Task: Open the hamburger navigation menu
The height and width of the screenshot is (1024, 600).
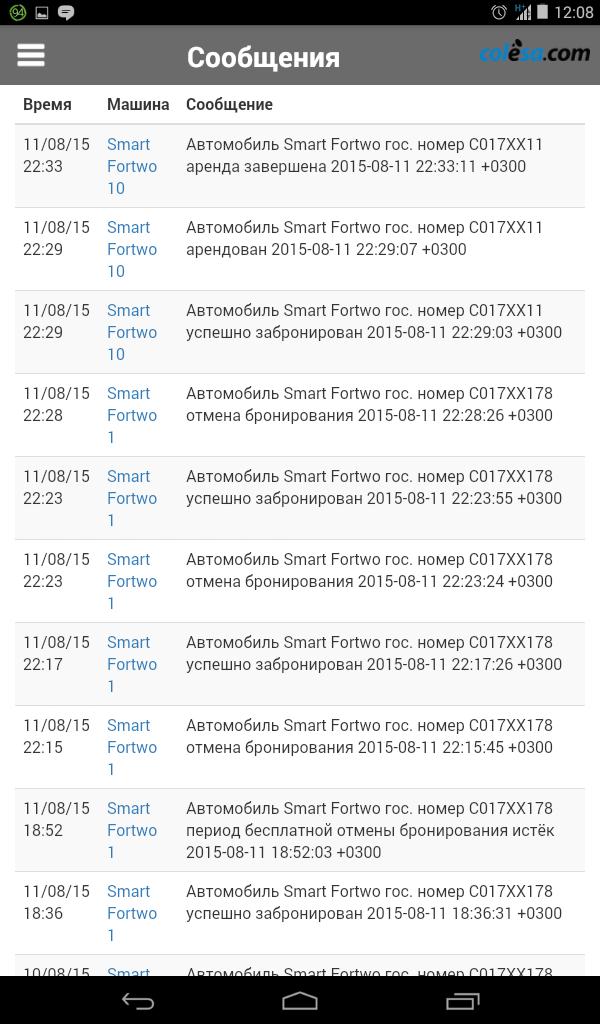Action: (31, 55)
